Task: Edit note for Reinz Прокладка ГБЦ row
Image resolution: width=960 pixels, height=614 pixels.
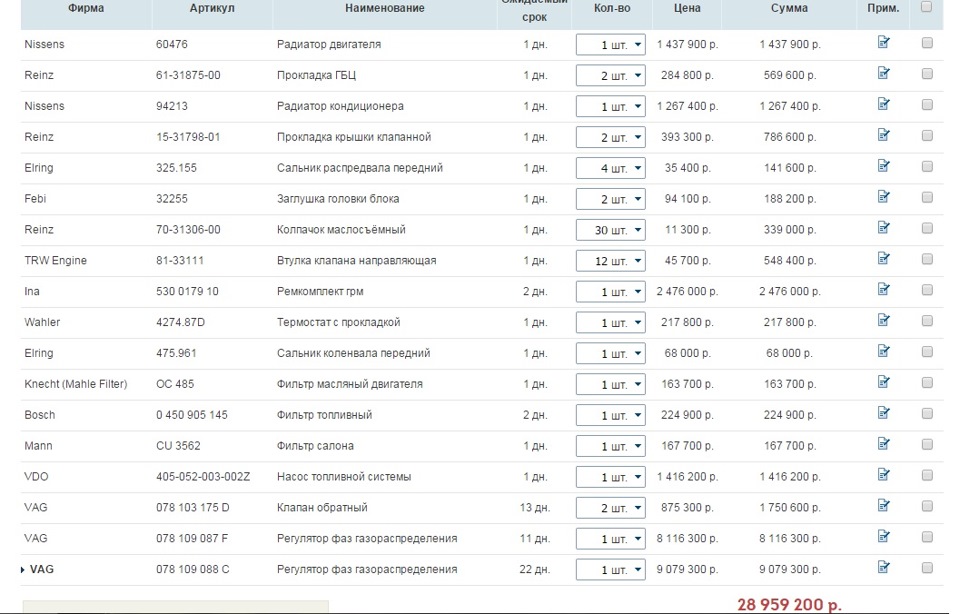Action: pos(883,73)
